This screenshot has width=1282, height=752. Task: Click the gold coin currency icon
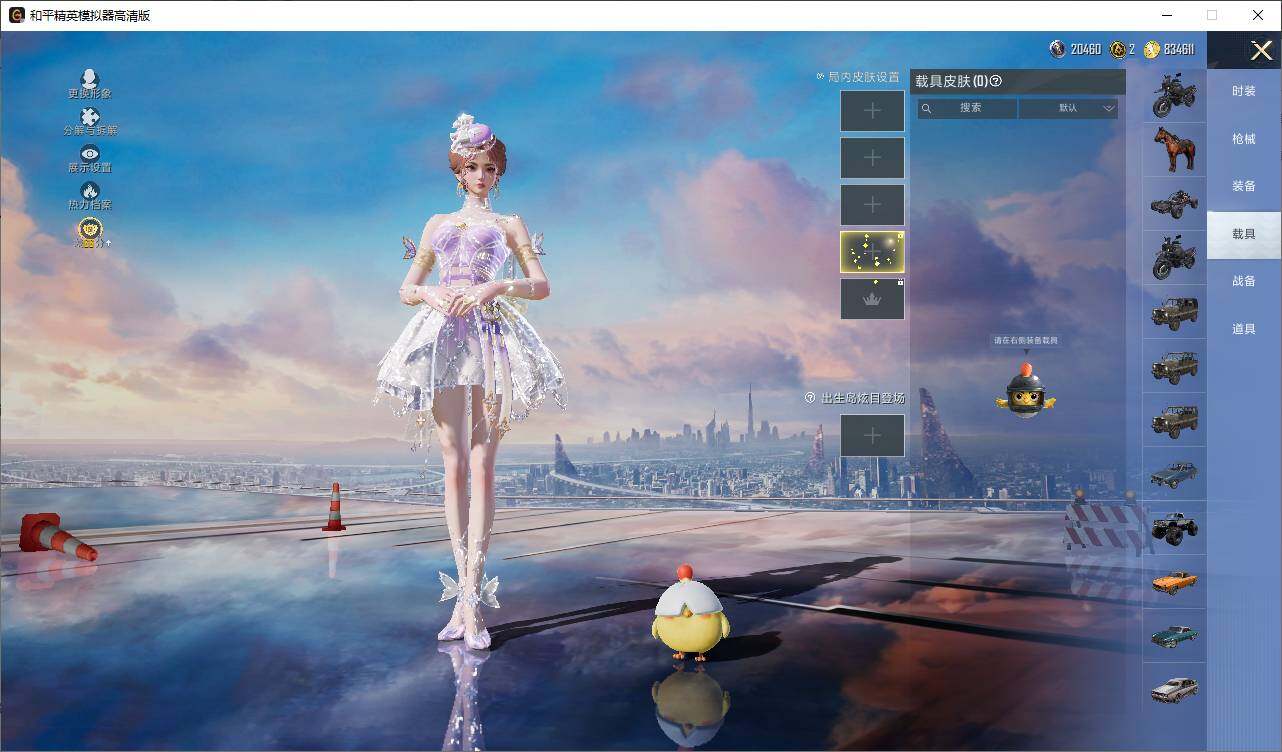pos(1152,49)
